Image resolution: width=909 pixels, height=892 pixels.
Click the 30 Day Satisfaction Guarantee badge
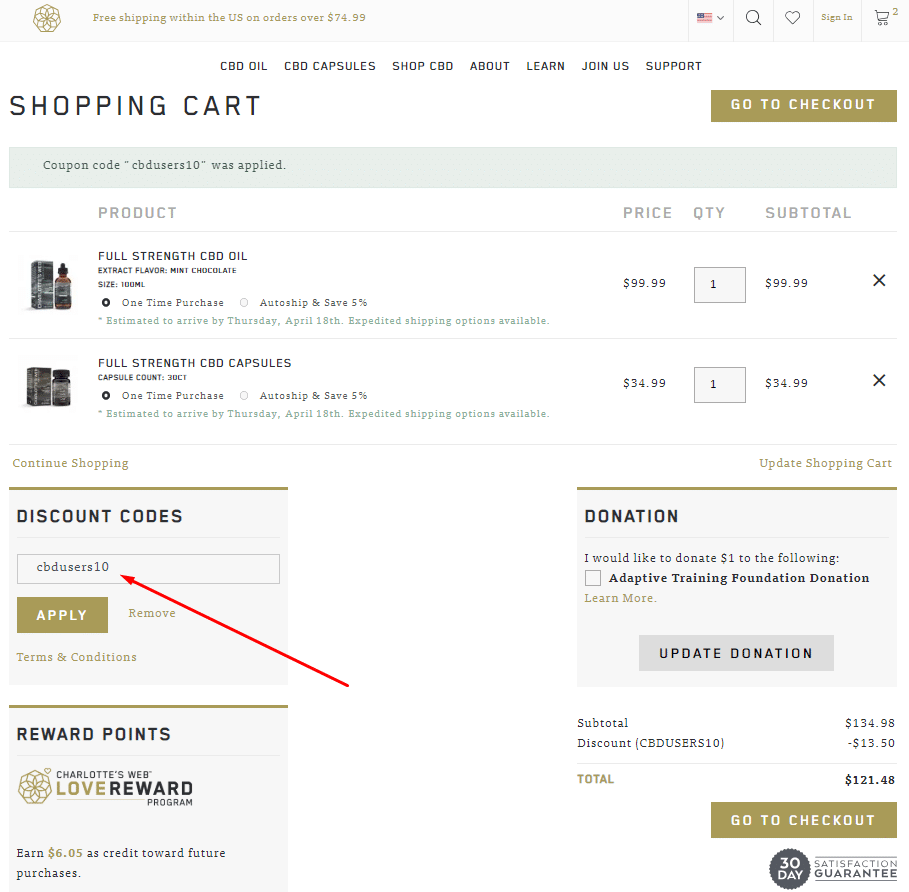pos(832,869)
